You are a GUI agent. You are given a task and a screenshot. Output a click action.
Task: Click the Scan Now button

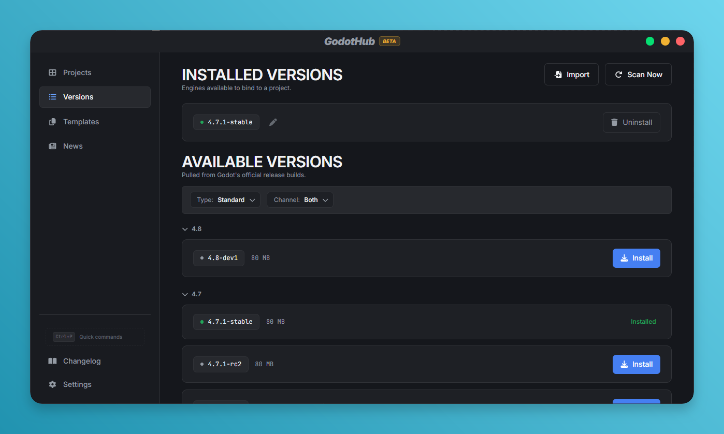638,74
